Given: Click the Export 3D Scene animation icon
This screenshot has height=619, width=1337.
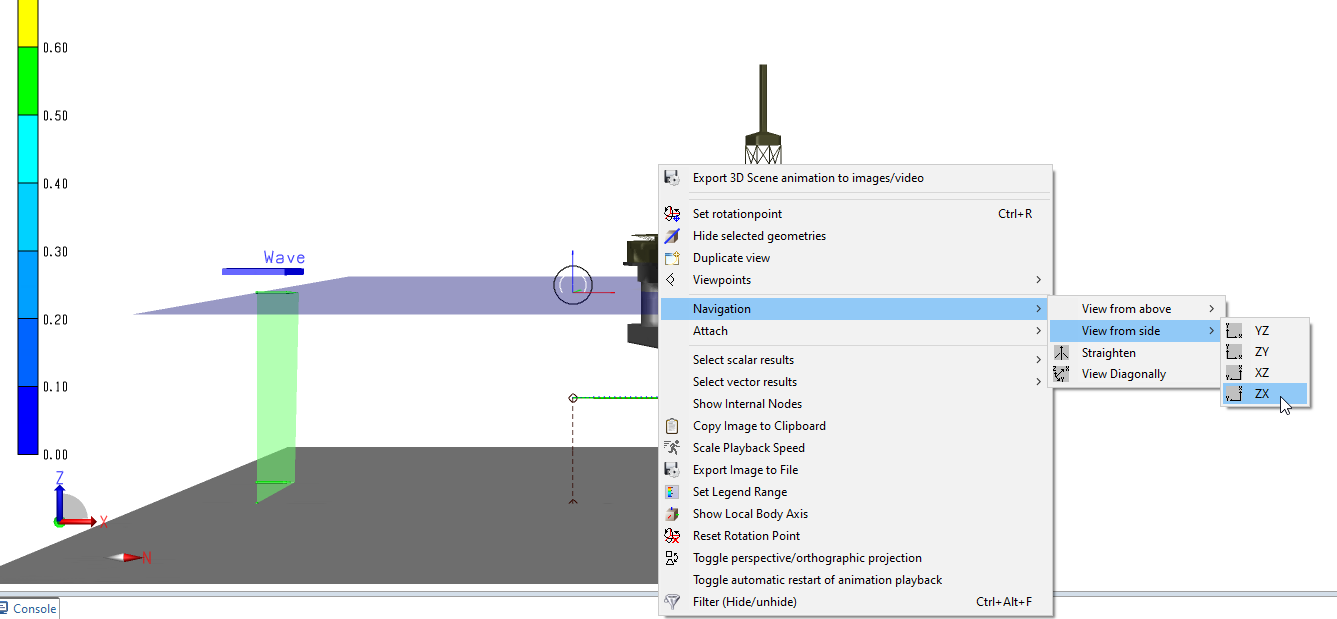Looking at the screenshot, I should pos(672,178).
